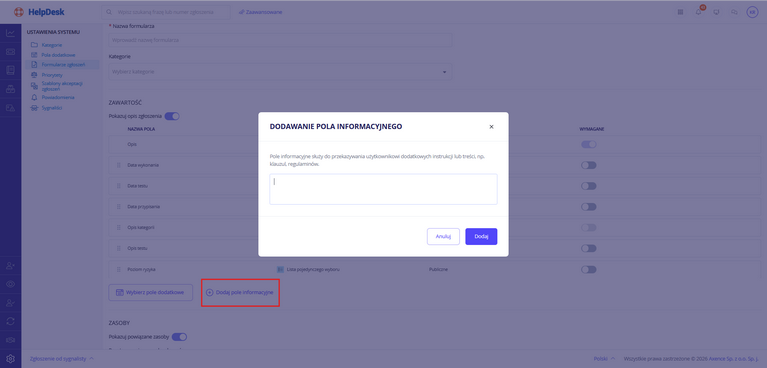Open Zaawansowane search link
767x368 pixels.
pos(260,12)
